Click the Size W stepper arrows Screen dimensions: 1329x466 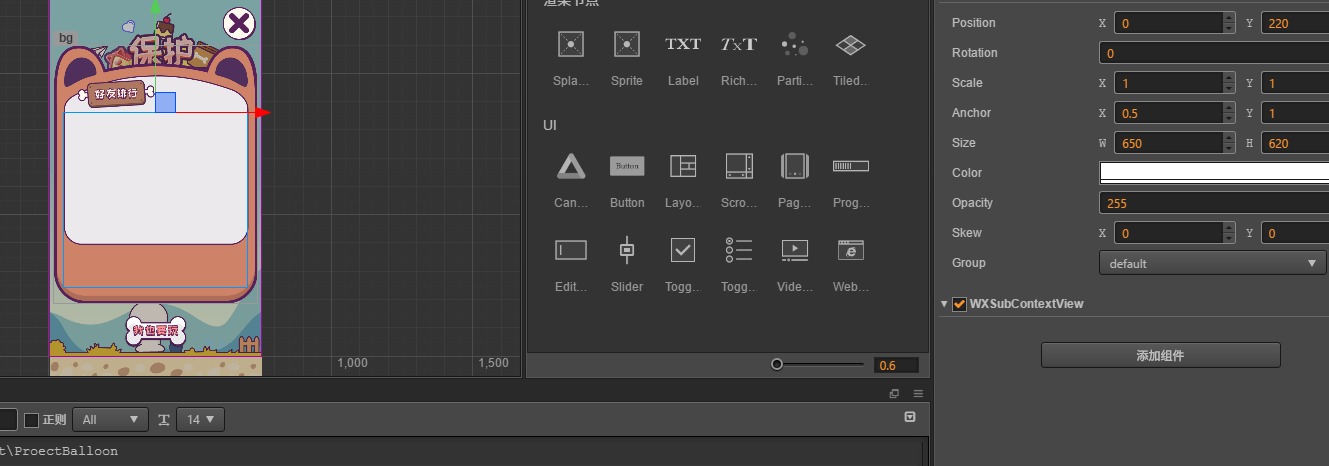tap(1228, 143)
